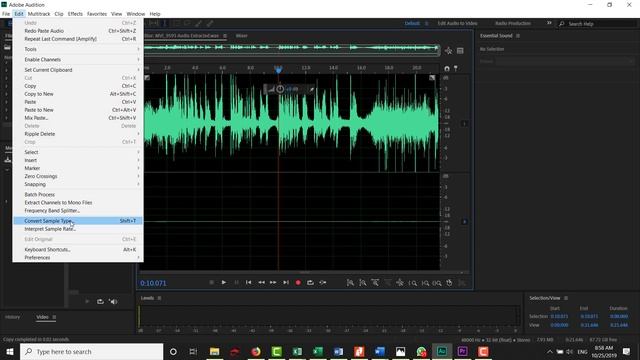The height and width of the screenshot is (360, 640).
Task: Click the HUD volume knob on waveform
Action: coord(280,89)
